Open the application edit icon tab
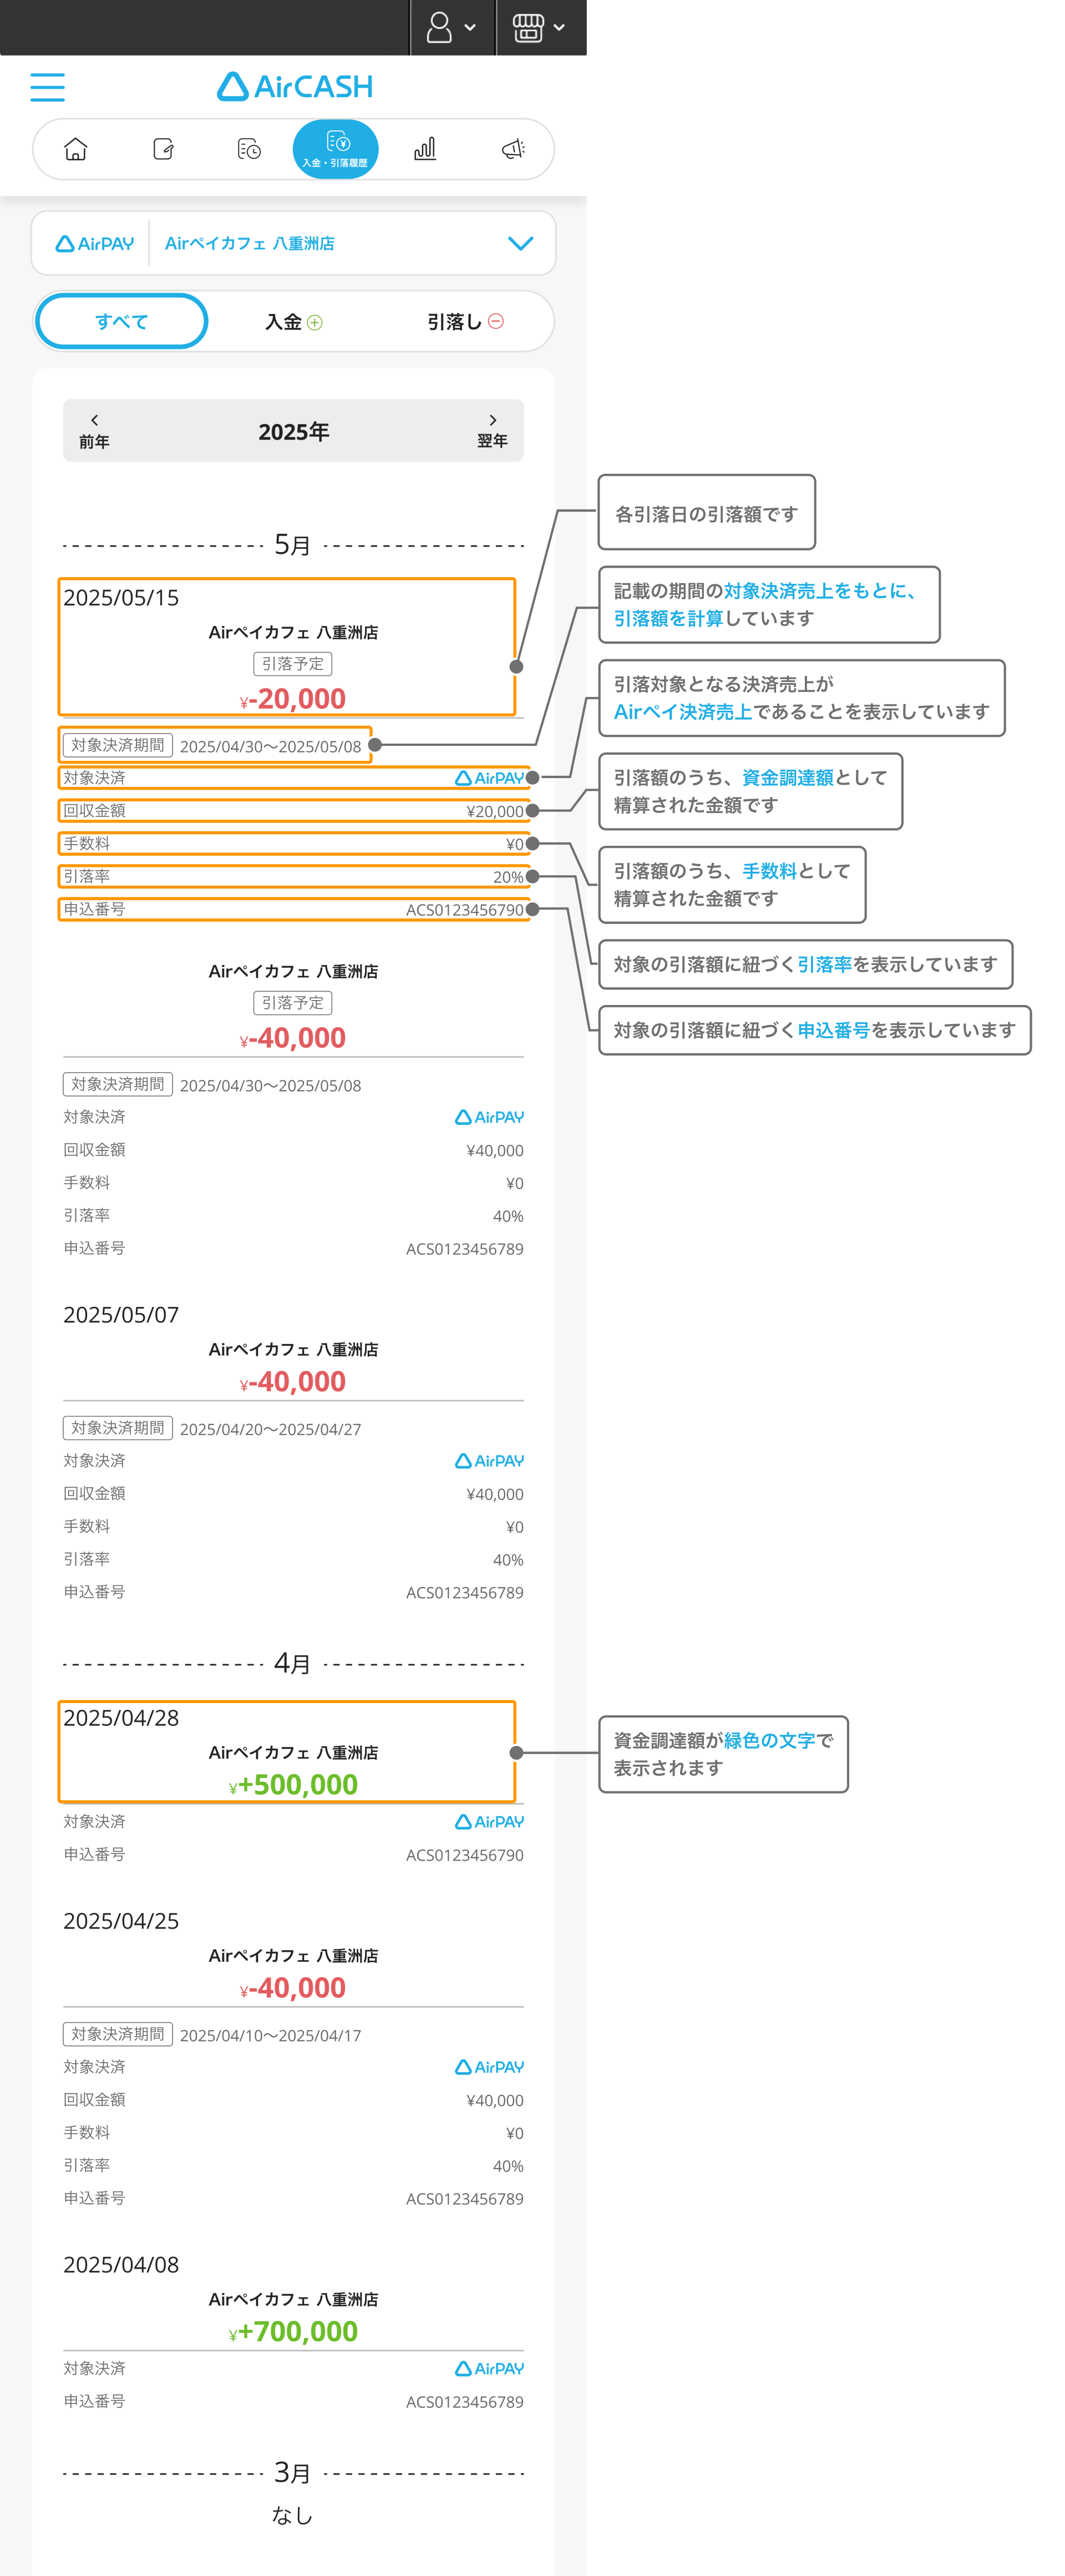Screen dimensions: 1065x2576 click(163, 149)
